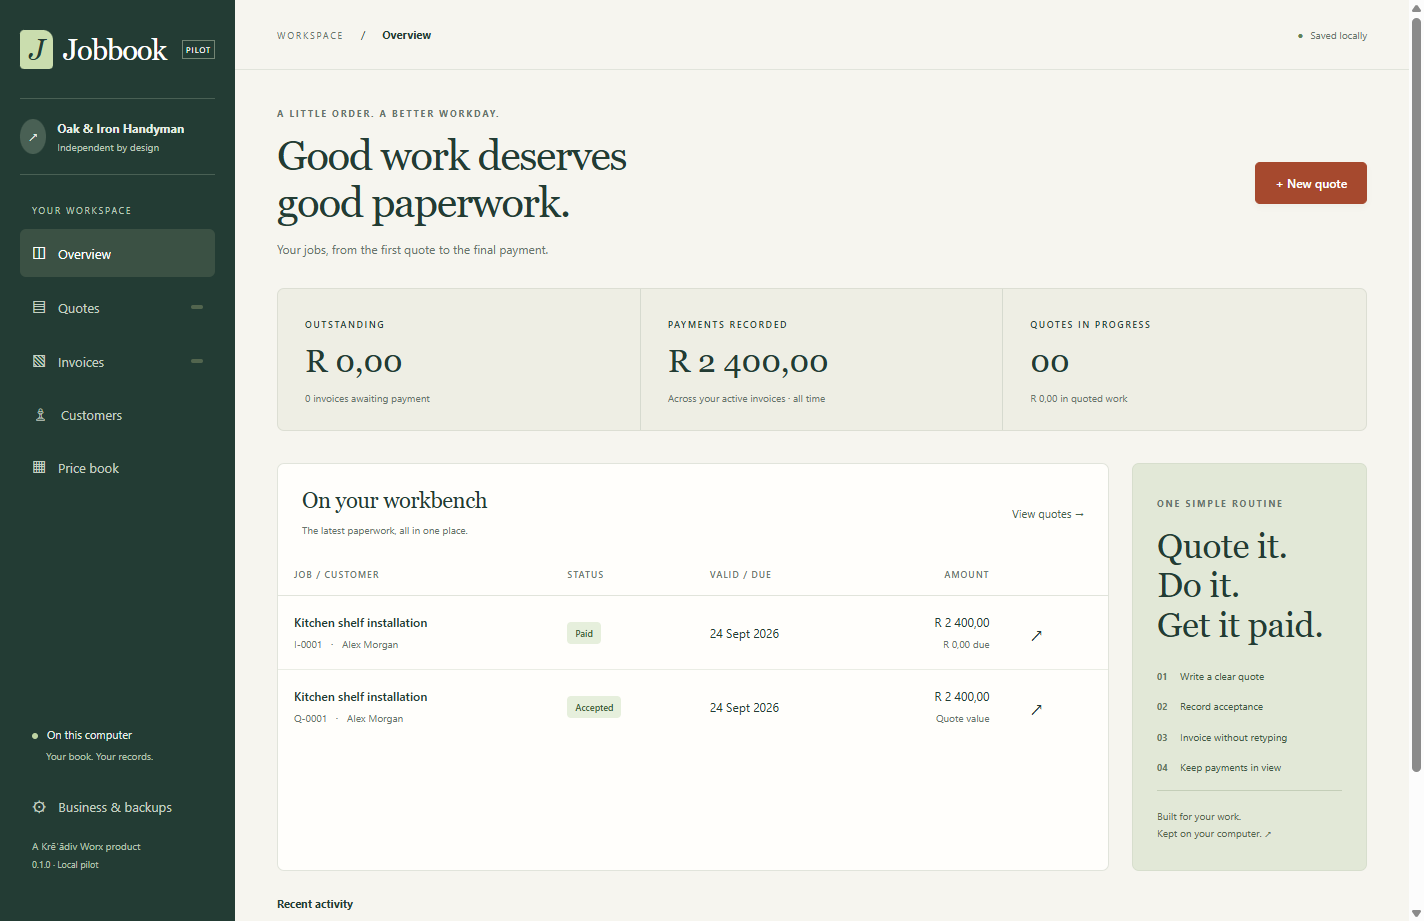Click the Quotes sidebar icon
Screen dimensions: 1424x921
tap(39, 307)
